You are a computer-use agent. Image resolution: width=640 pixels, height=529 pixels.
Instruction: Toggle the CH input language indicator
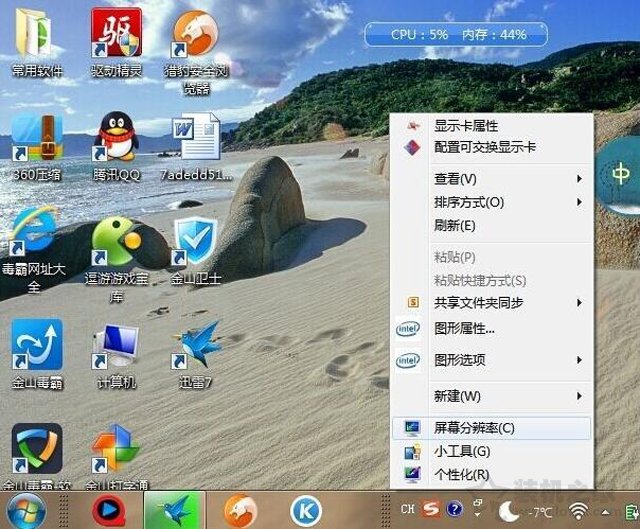click(x=408, y=510)
